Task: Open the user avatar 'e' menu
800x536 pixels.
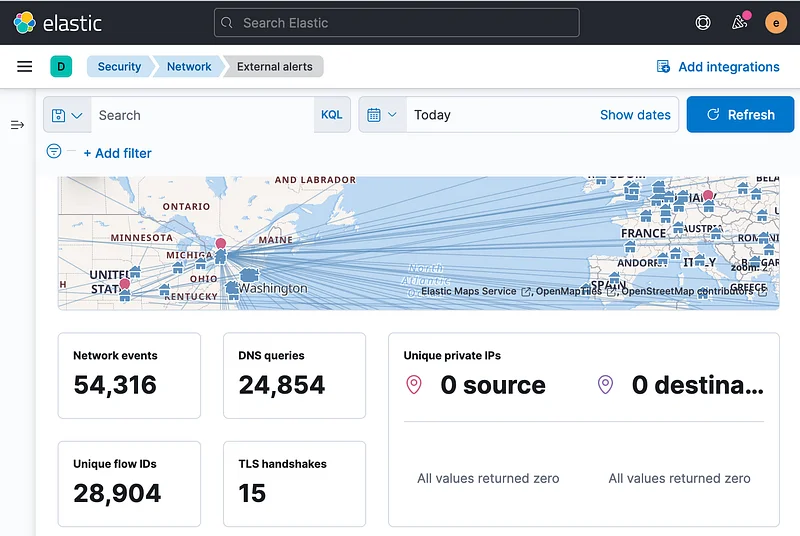Action: tap(776, 23)
